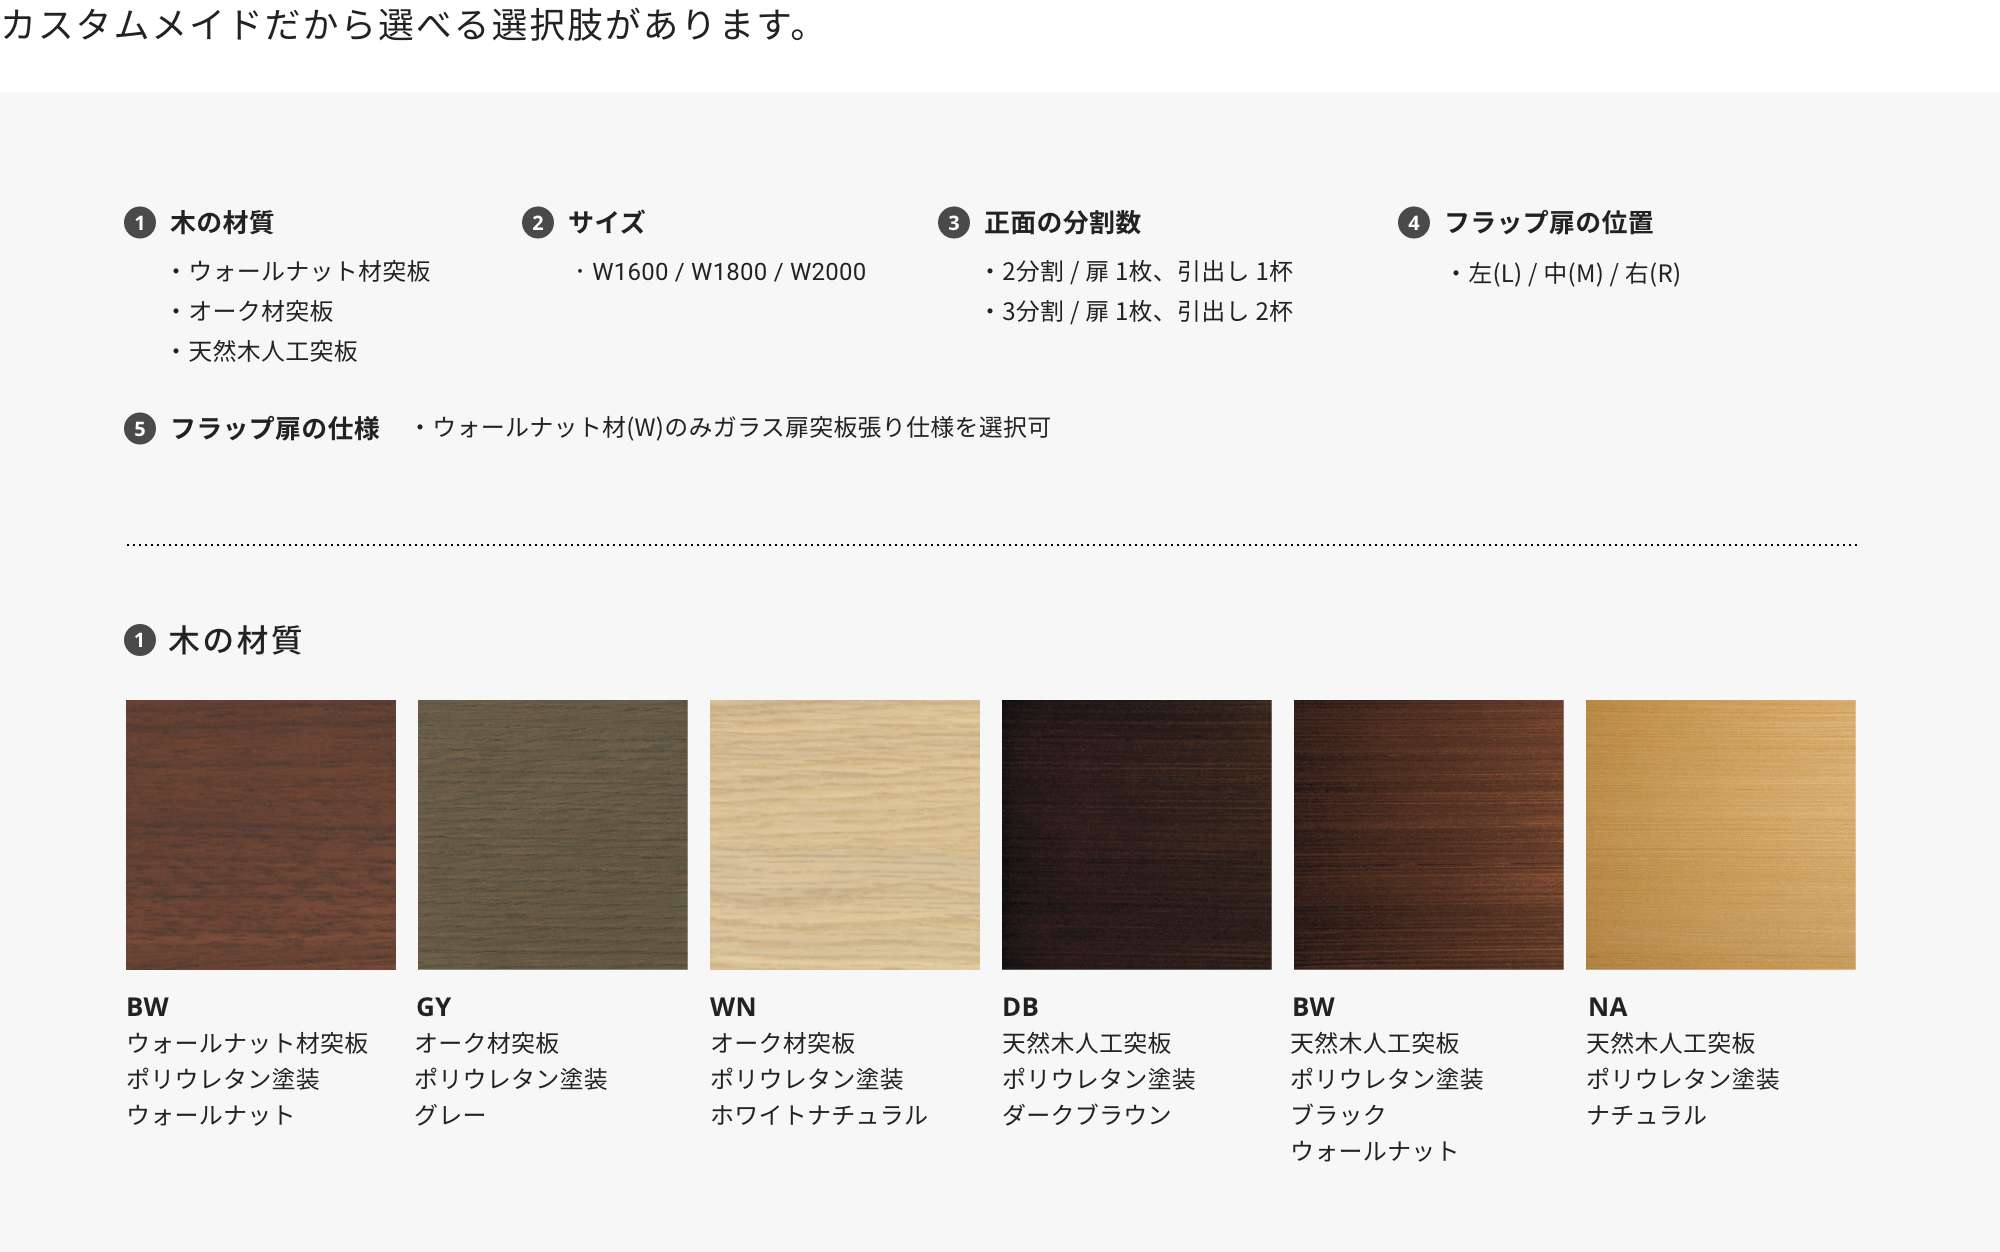
Task: Click the W1600 / W1800 / W2000 size text
Action: [728, 272]
